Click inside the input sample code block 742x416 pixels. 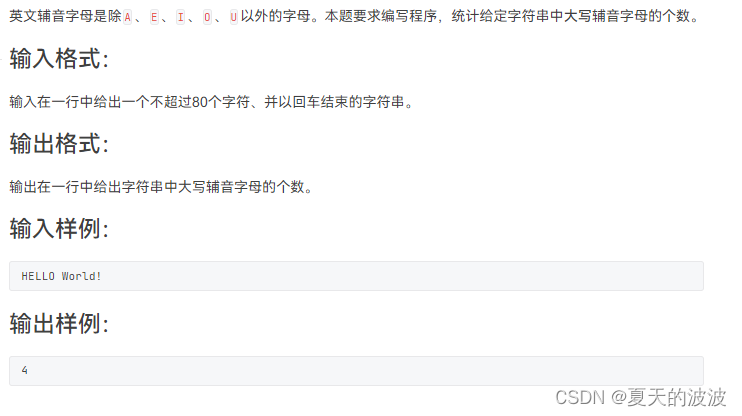[x=356, y=276]
